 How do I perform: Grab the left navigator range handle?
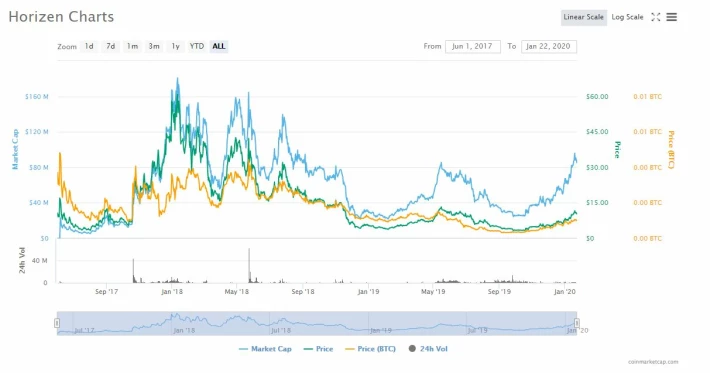point(57,323)
